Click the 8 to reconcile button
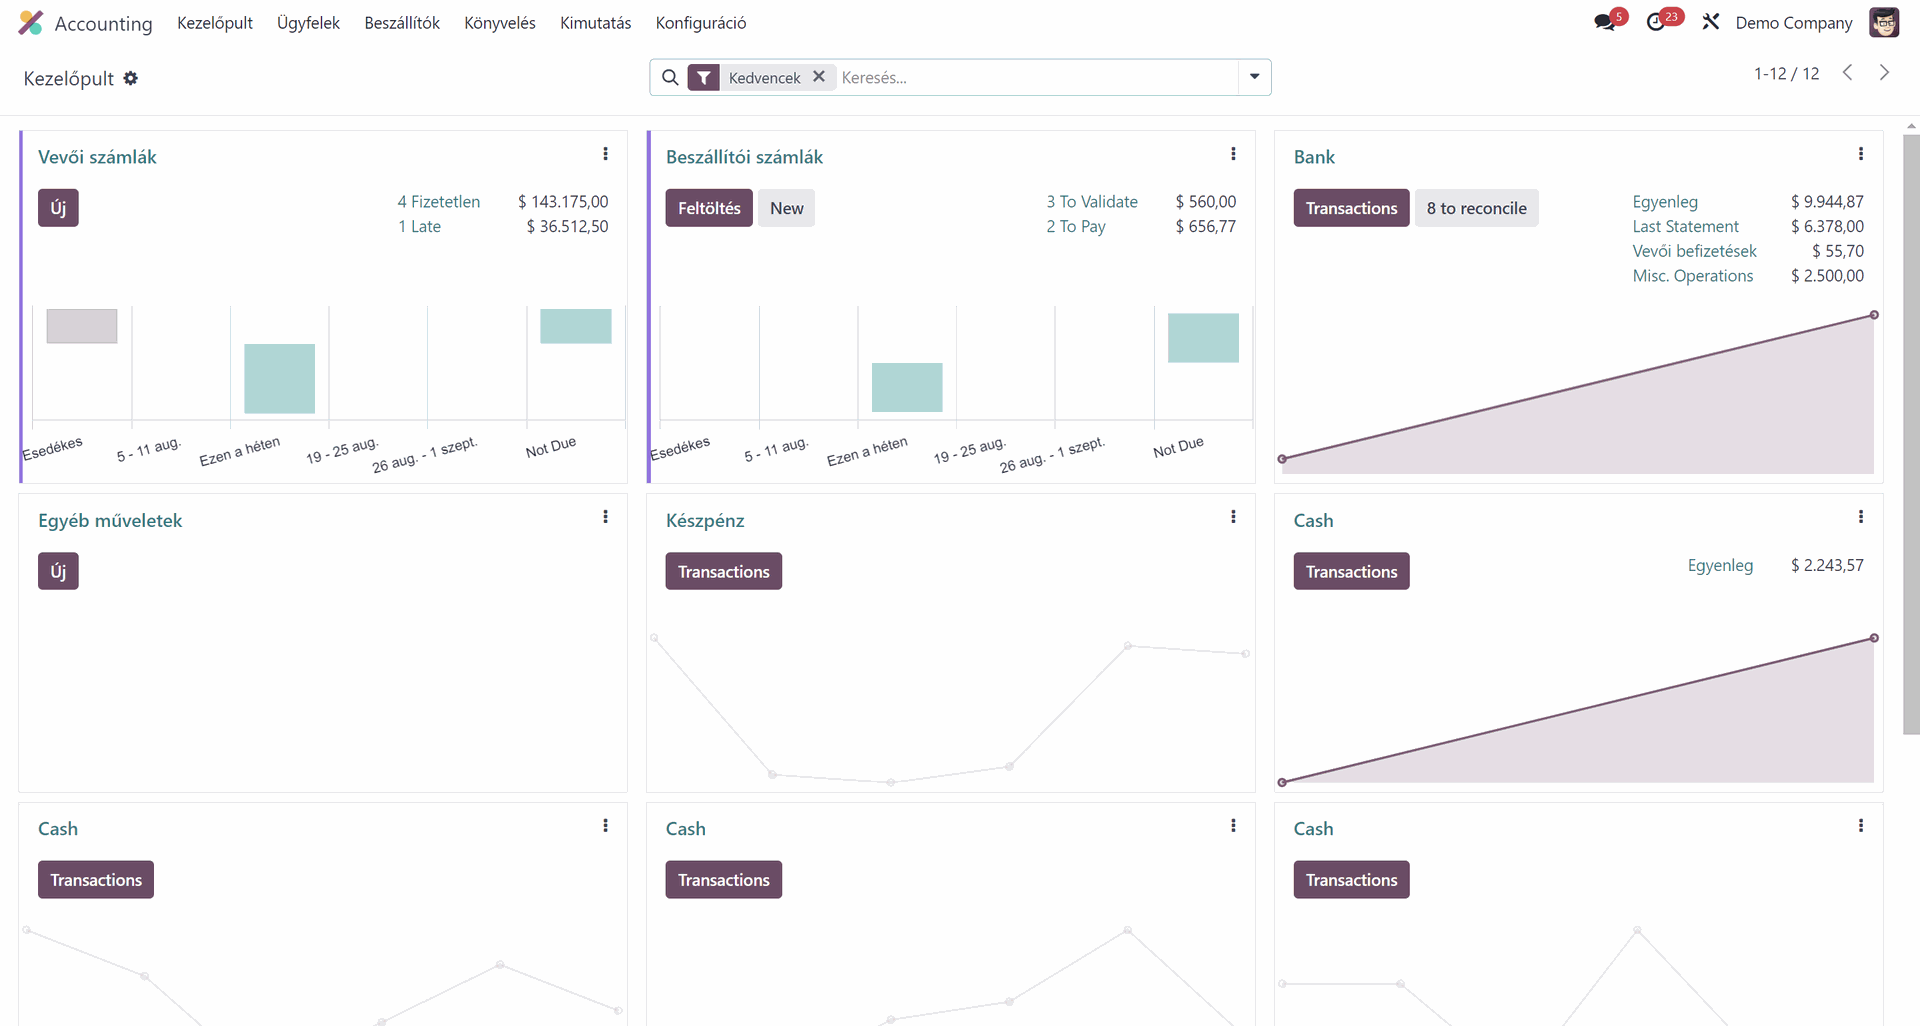 pos(1476,208)
